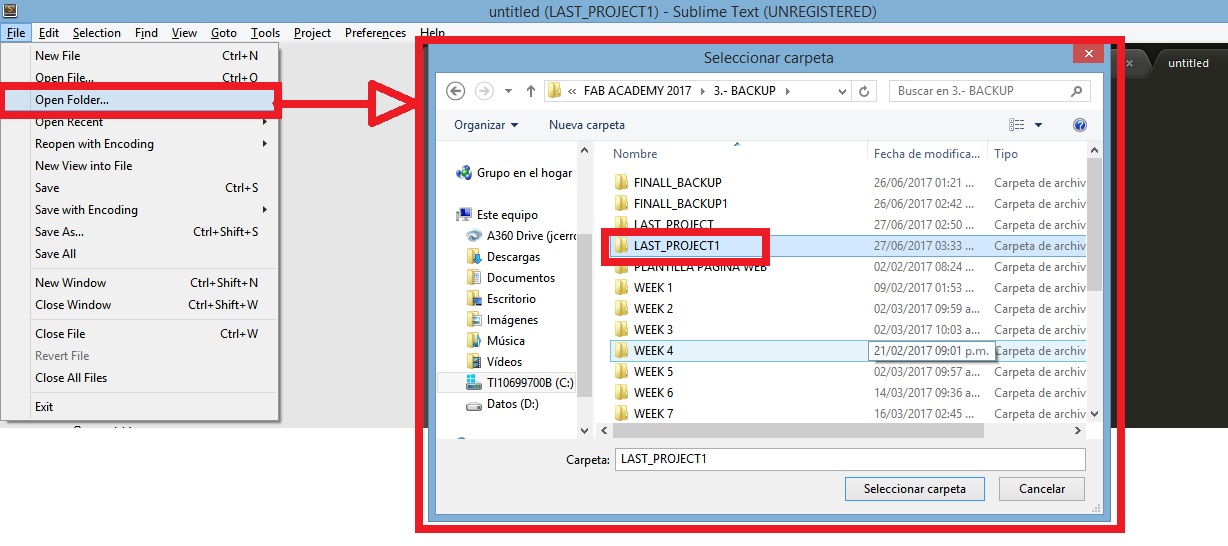
Task: Open the Preferences menu
Action: 376,33
